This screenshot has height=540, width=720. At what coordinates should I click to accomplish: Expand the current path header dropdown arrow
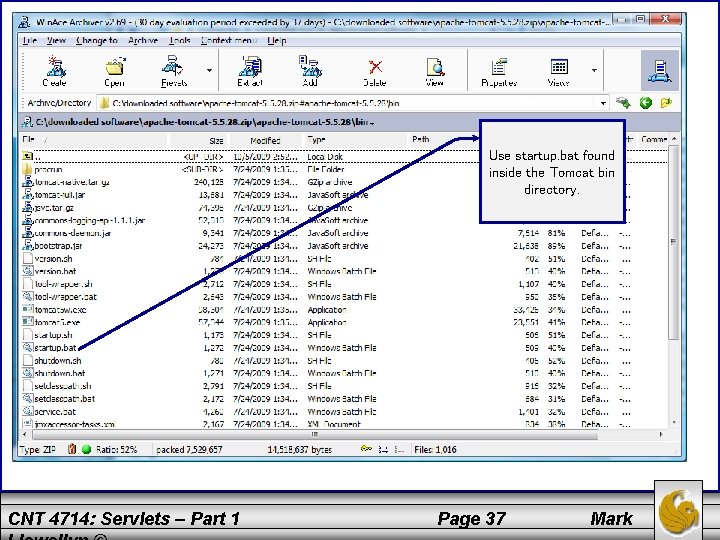(x=372, y=123)
